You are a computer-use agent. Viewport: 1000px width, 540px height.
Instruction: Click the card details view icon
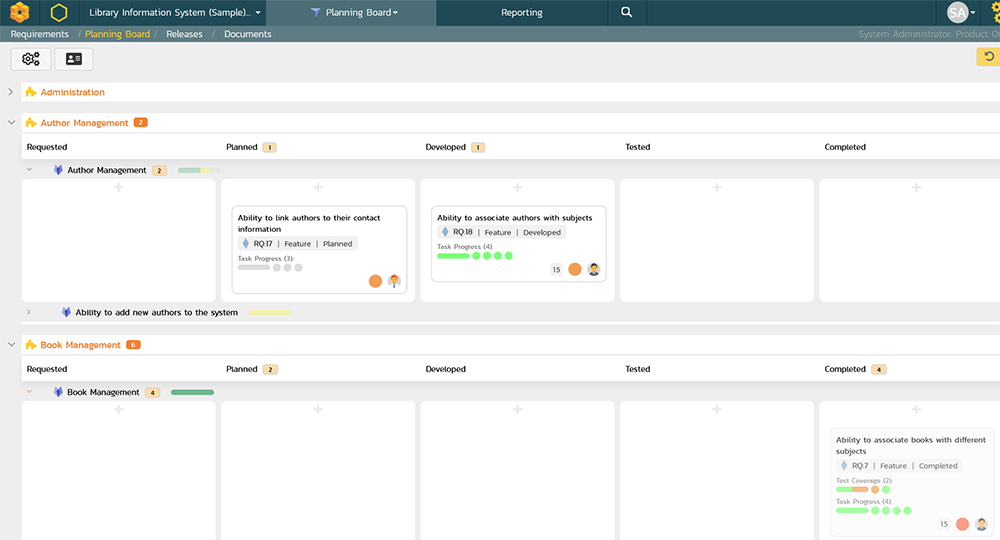click(73, 59)
